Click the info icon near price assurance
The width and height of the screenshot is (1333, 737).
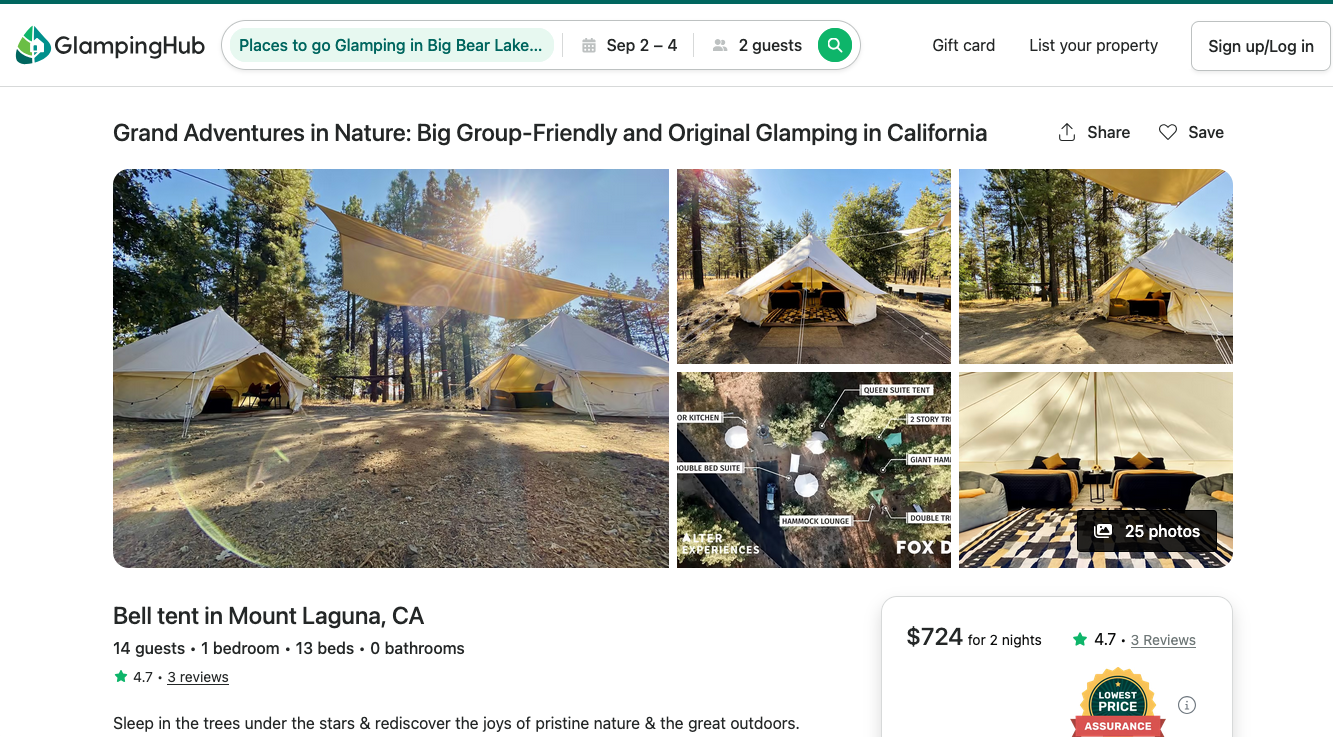(1187, 705)
